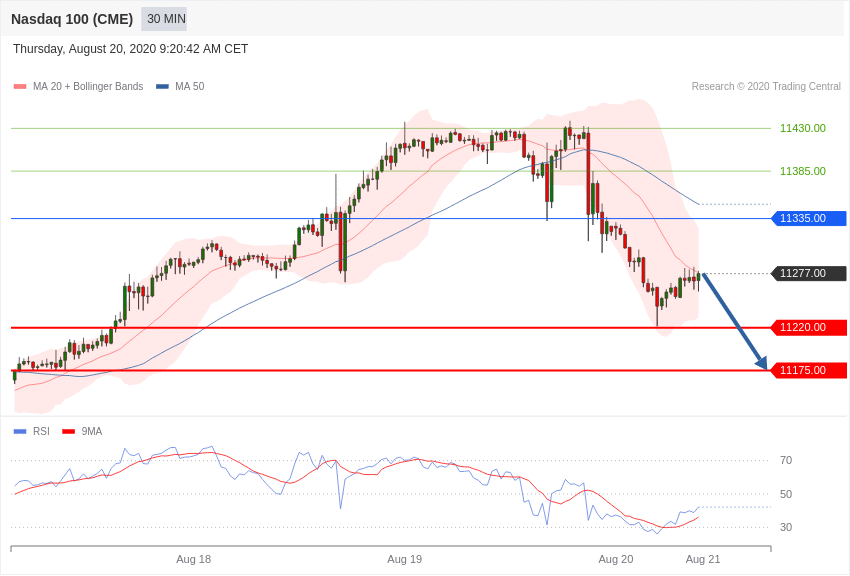Click the Nasdaq 100 (CME) title
Image resolution: width=850 pixels, height=576 pixels.
[x=72, y=19]
